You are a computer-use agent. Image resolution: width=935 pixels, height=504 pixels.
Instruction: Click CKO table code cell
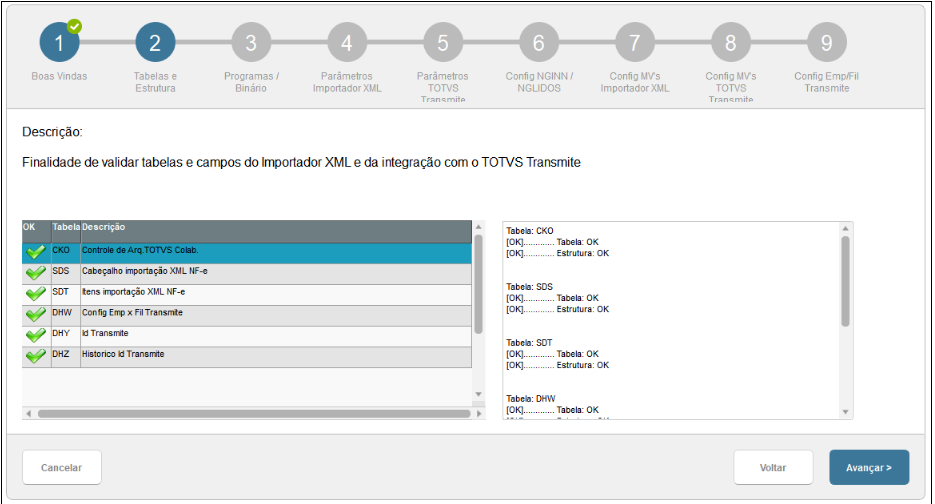point(66,253)
